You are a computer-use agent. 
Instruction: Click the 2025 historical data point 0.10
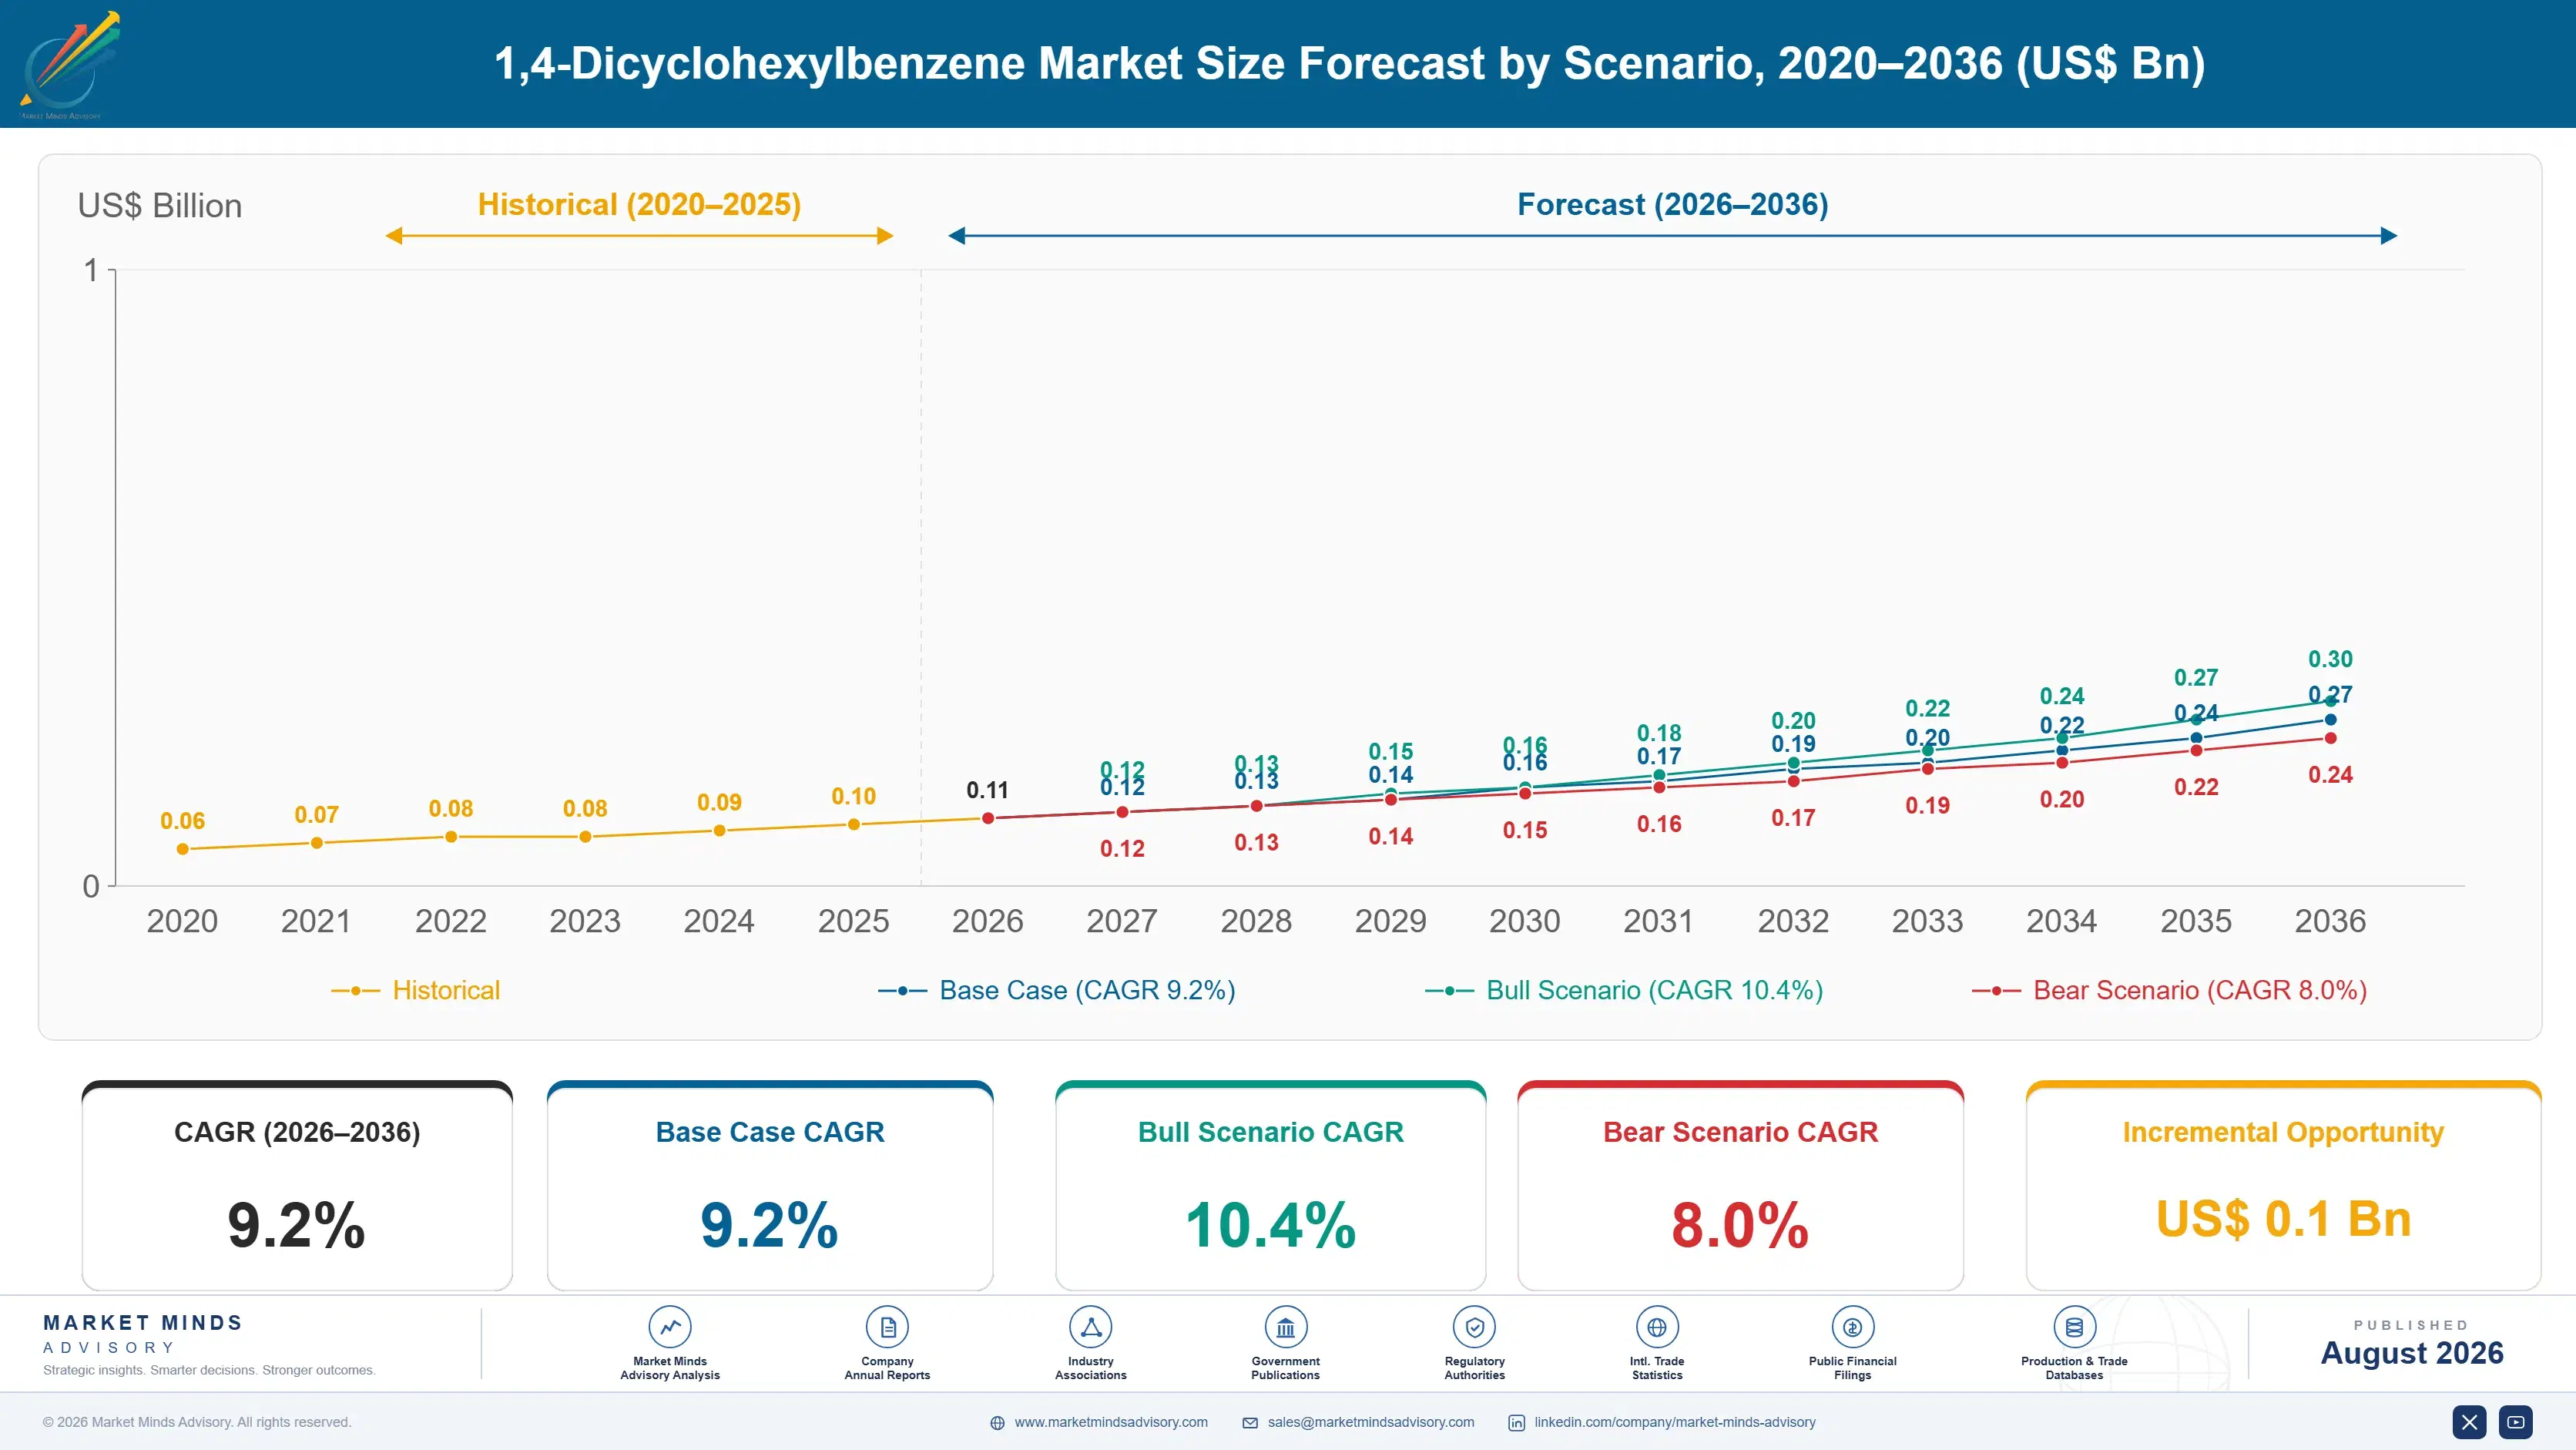tap(853, 825)
